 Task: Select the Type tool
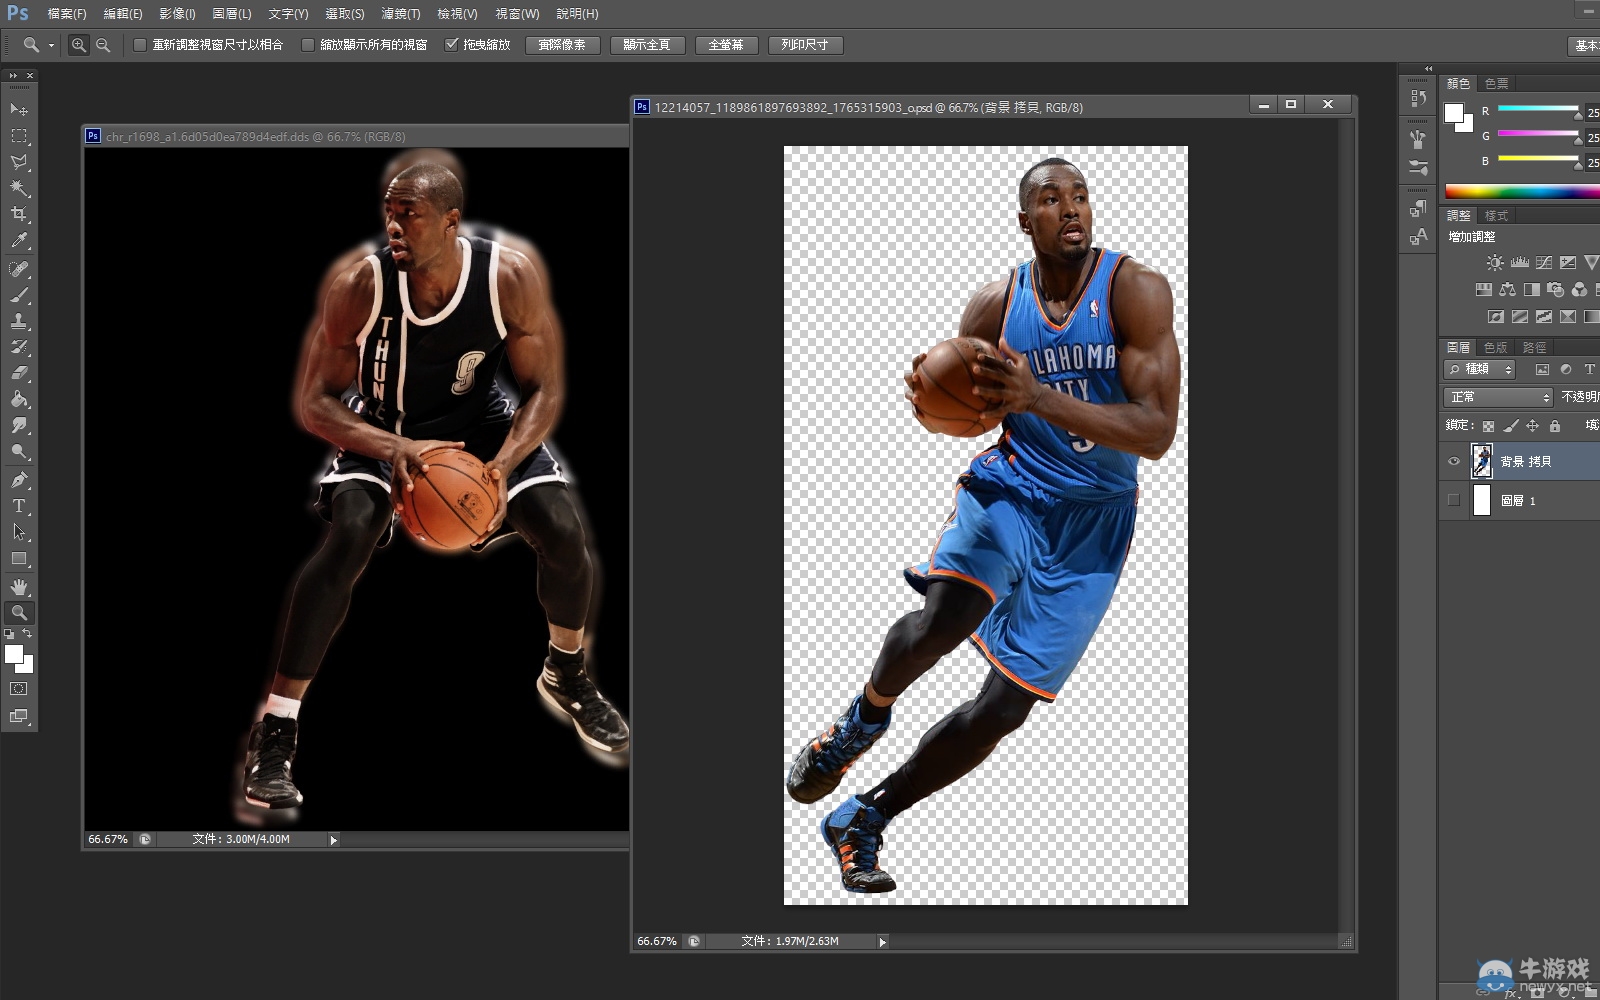tap(19, 506)
